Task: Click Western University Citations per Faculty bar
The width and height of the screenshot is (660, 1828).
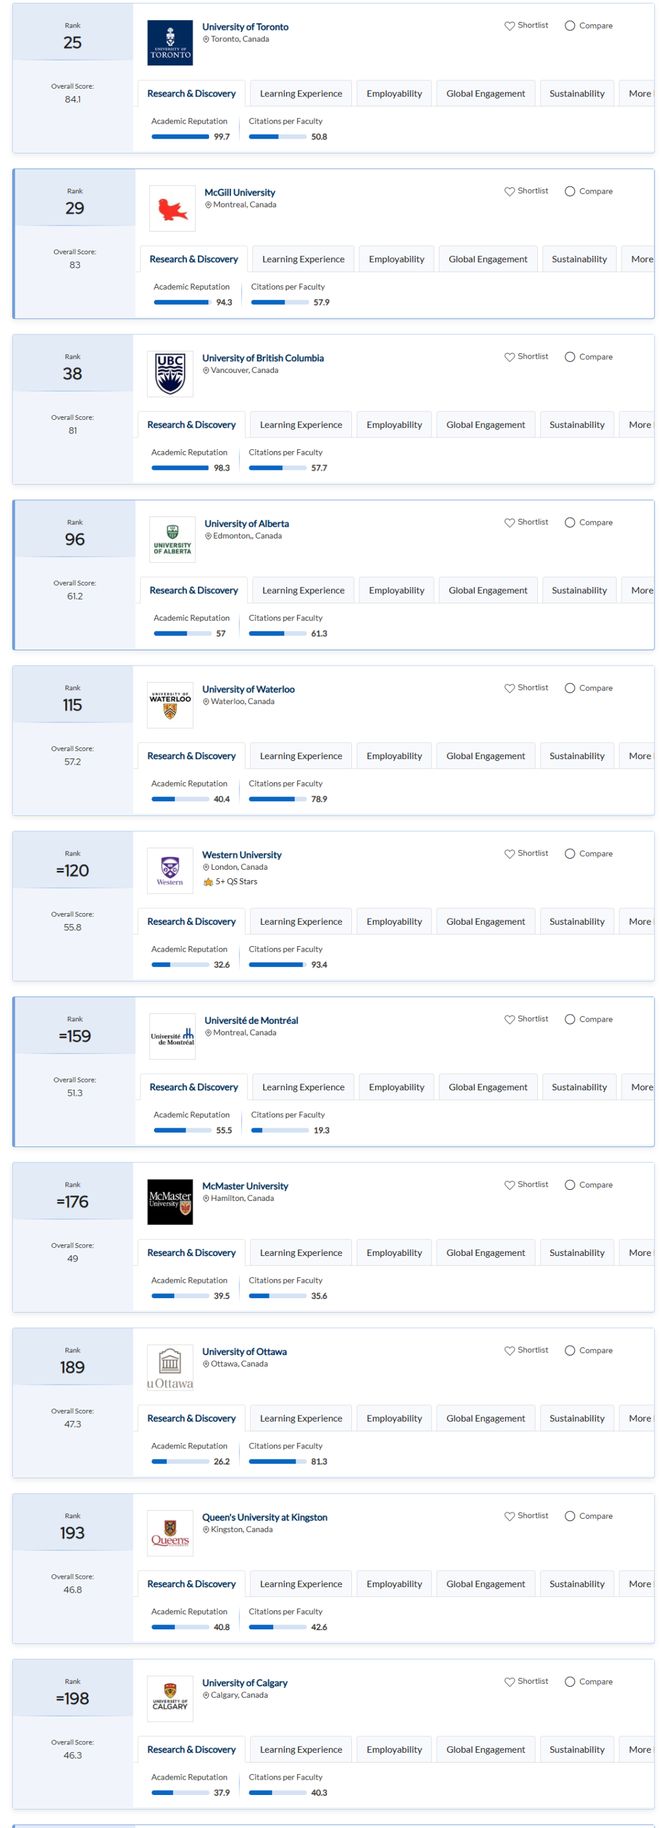Action: coord(278,965)
